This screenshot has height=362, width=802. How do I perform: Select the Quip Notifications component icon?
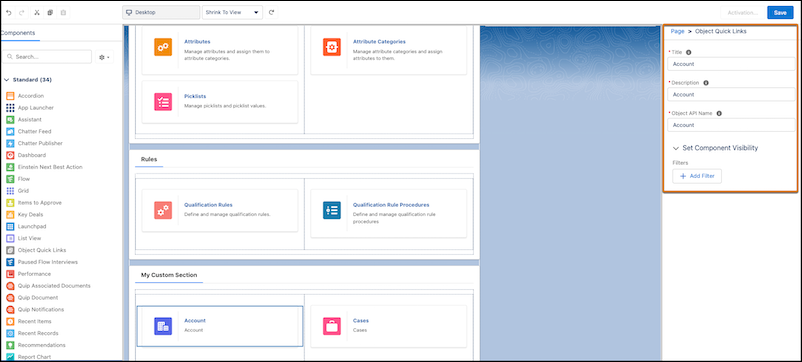(10, 309)
